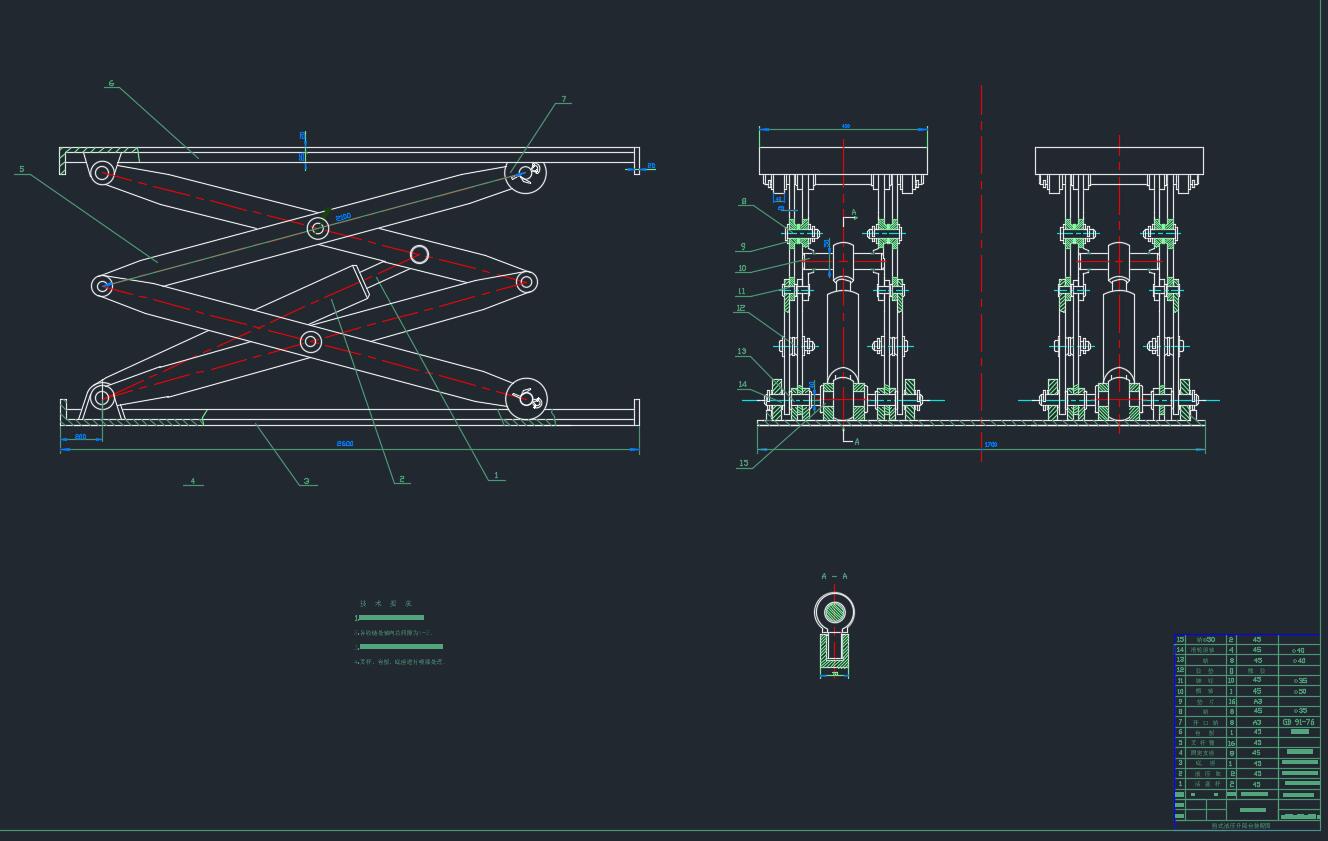The image size is (1328, 841).
Task: Select callout number 1 below scissor lift
Action: coord(495,475)
